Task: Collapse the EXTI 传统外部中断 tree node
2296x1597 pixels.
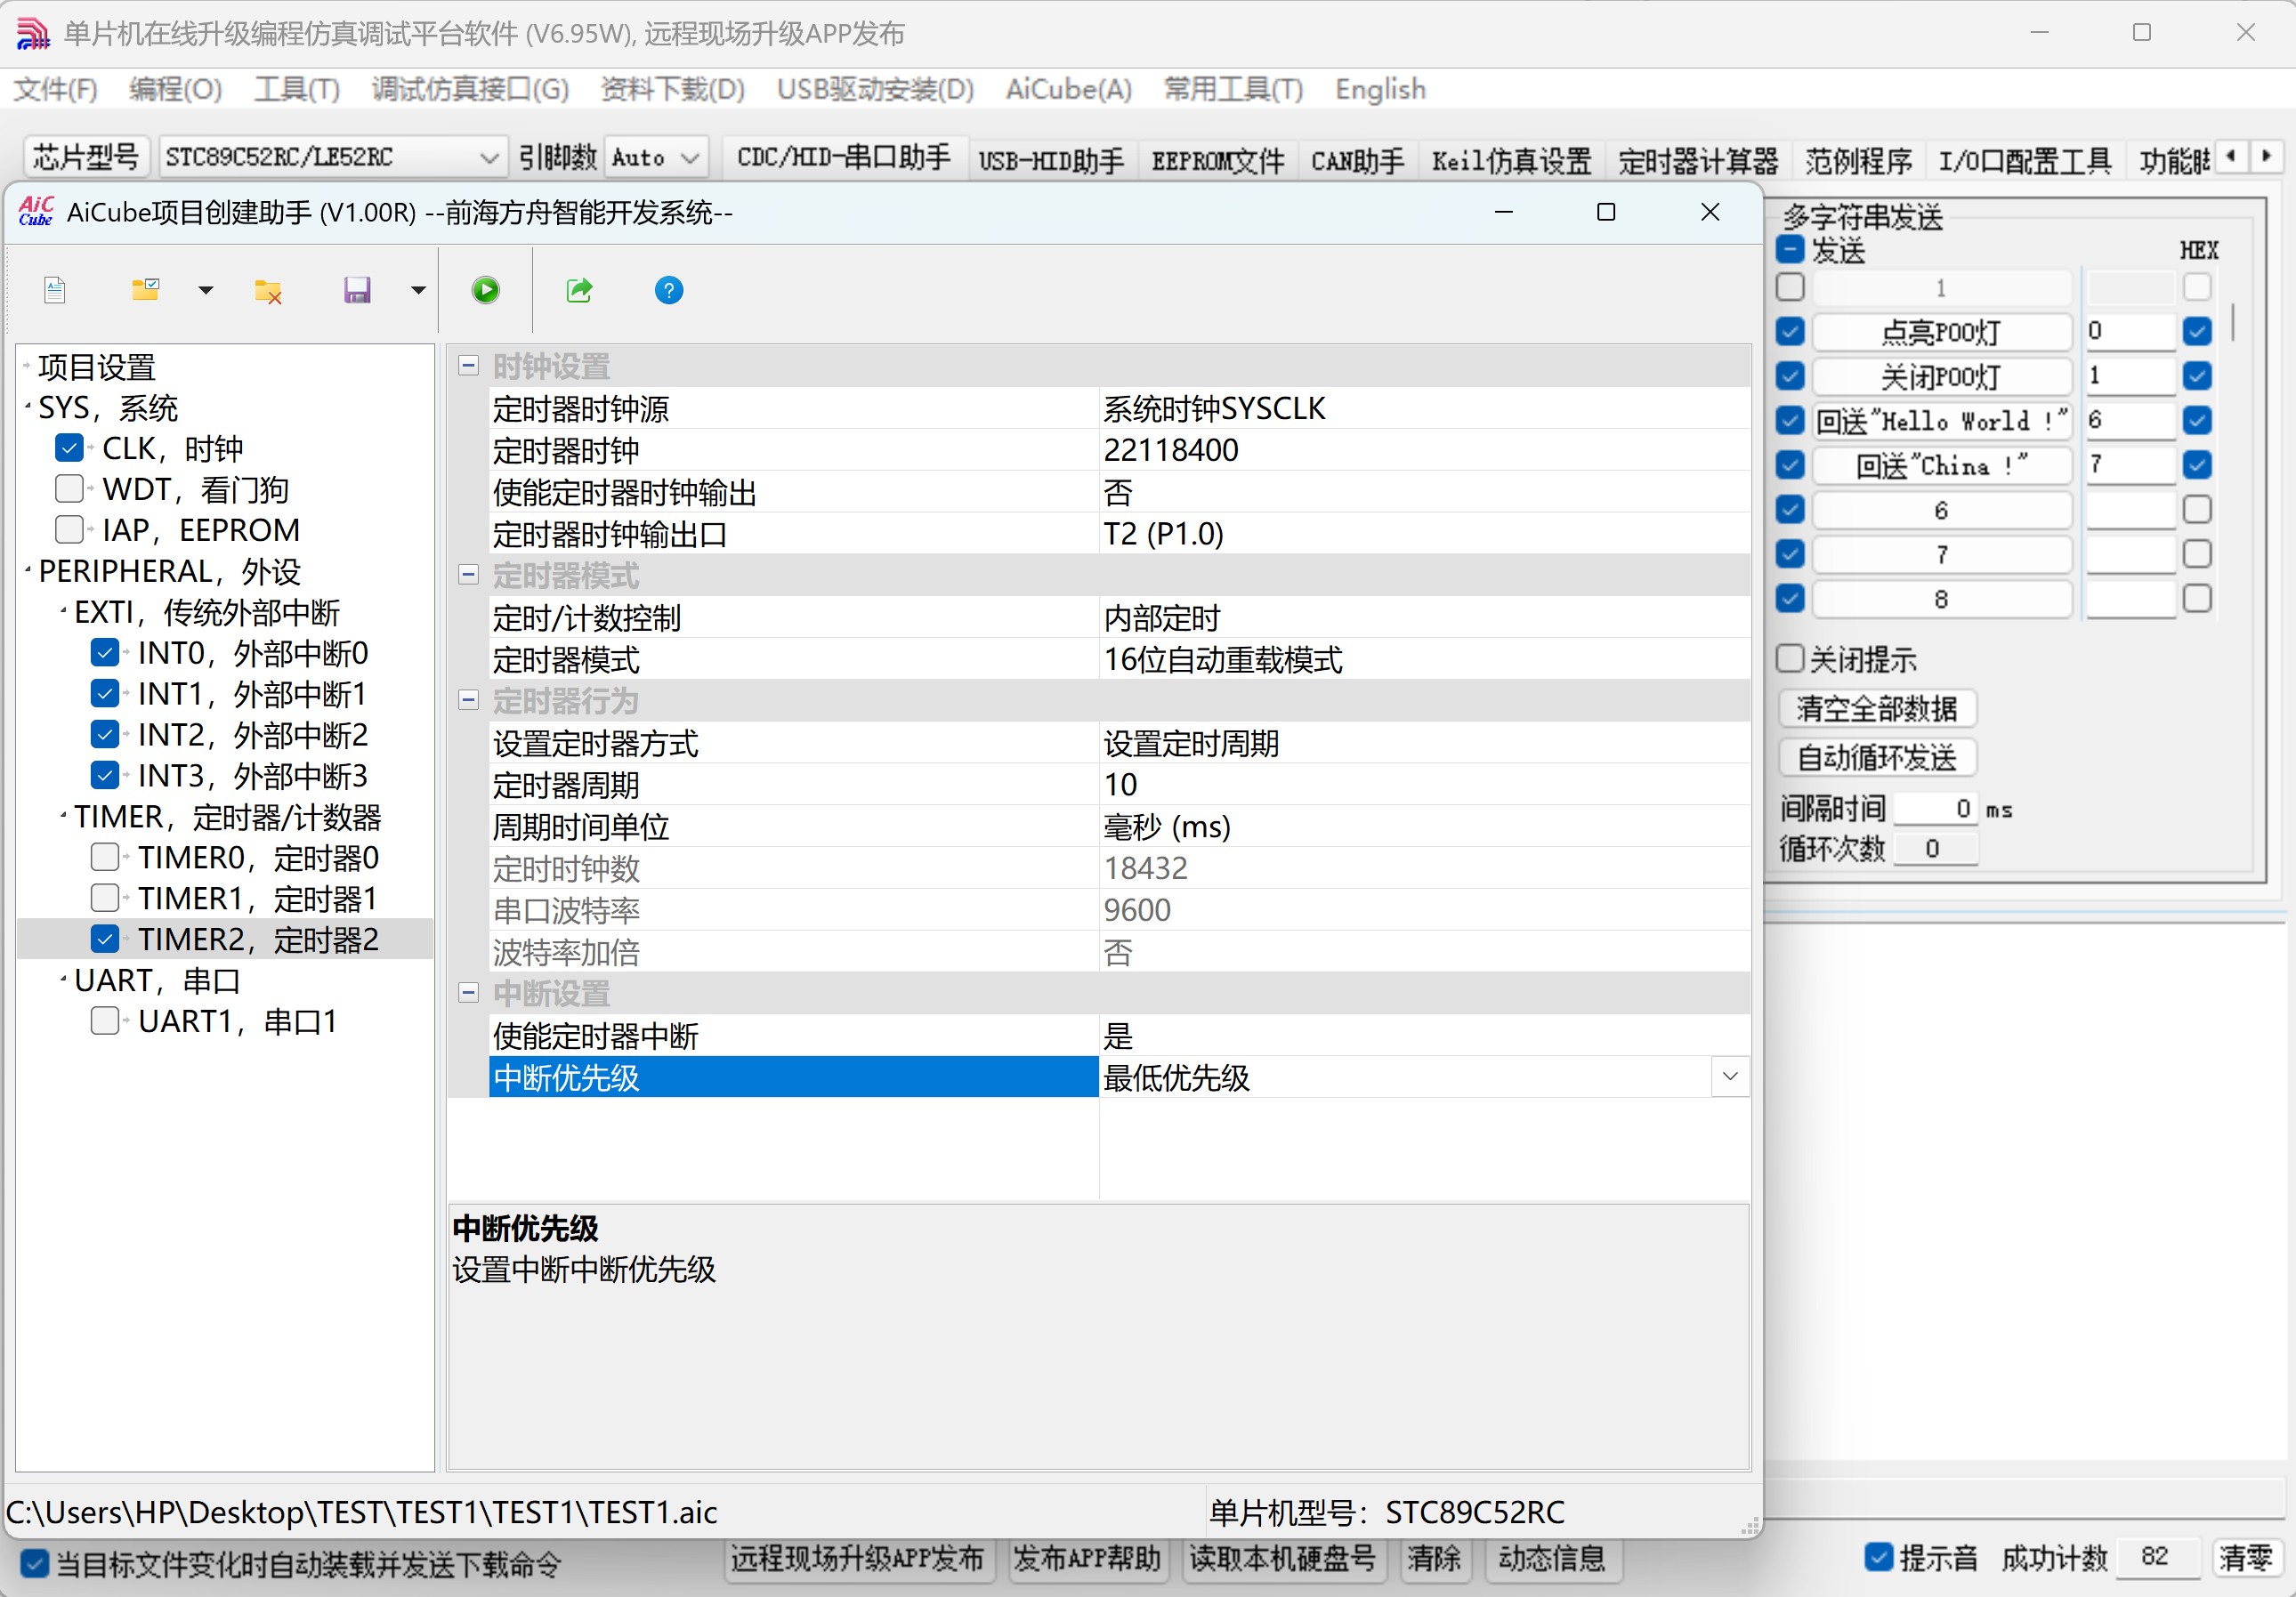Action: pyautogui.click(x=63, y=611)
